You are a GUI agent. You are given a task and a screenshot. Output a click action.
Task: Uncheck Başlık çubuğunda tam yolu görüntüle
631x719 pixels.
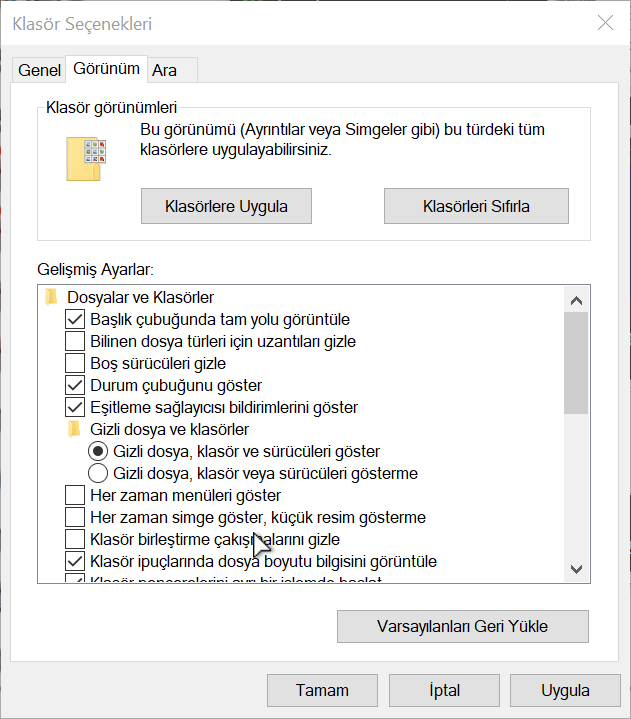coord(75,319)
